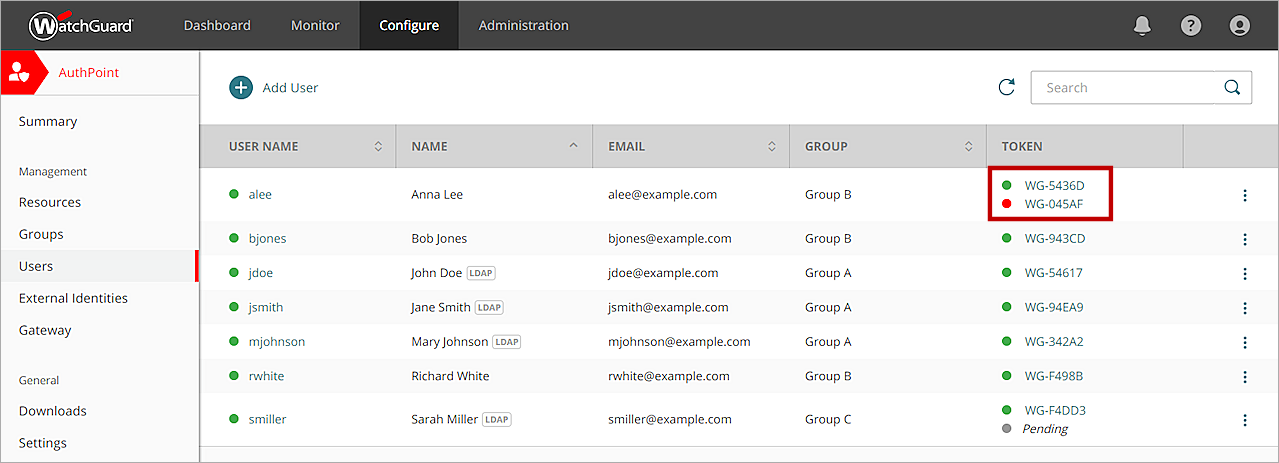Sort table by Group column
The height and width of the screenshot is (463, 1279).
tap(969, 147)
